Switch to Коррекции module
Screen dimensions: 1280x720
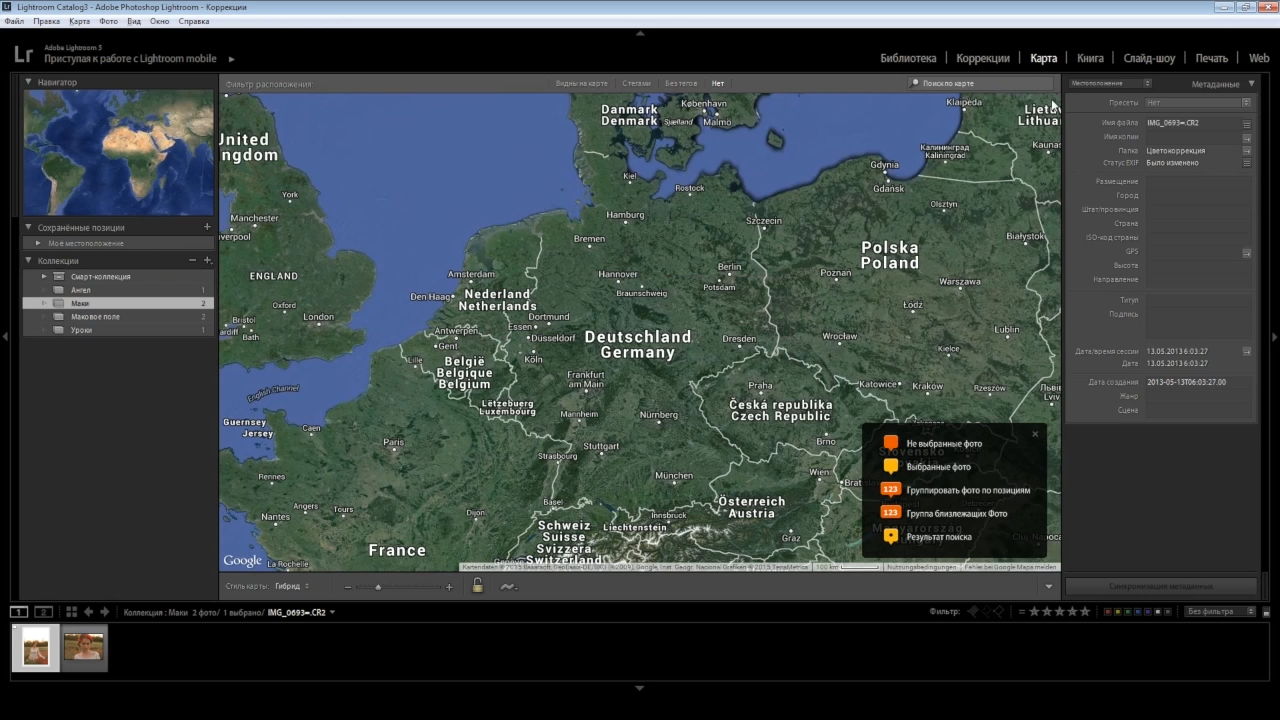coord(983,58)
